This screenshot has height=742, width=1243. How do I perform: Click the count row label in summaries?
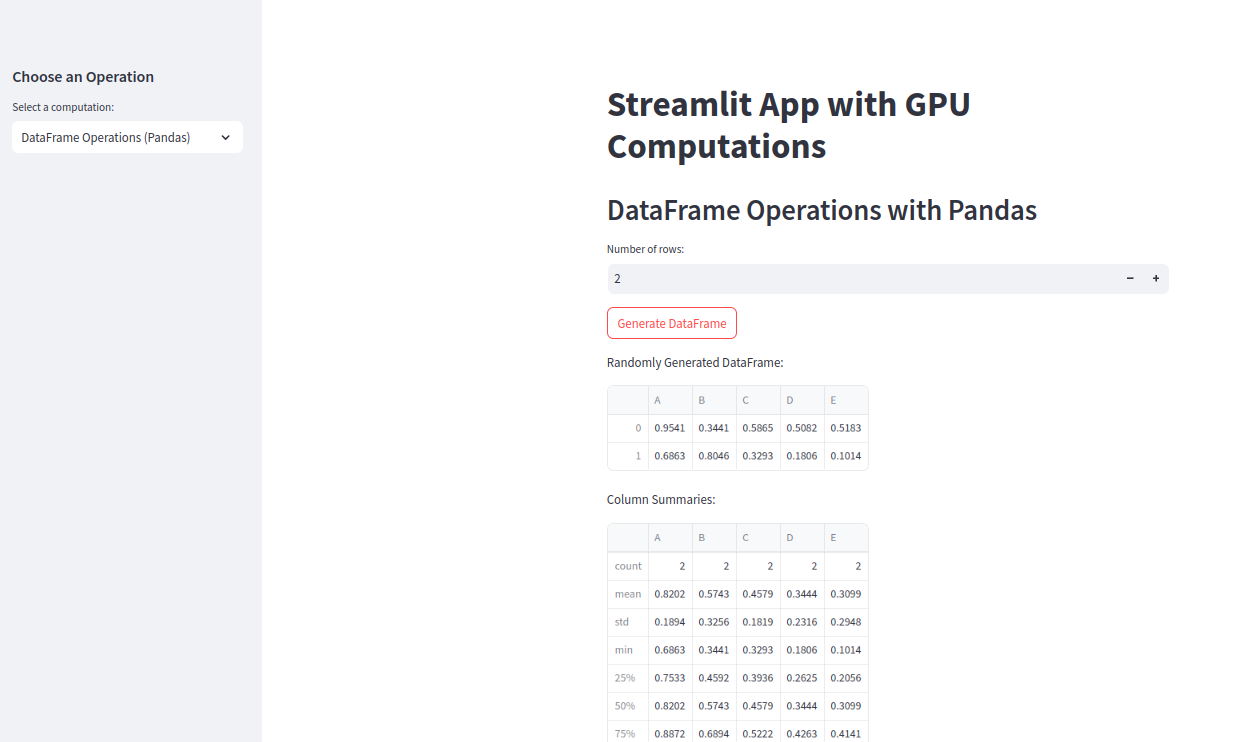[628, 566]
